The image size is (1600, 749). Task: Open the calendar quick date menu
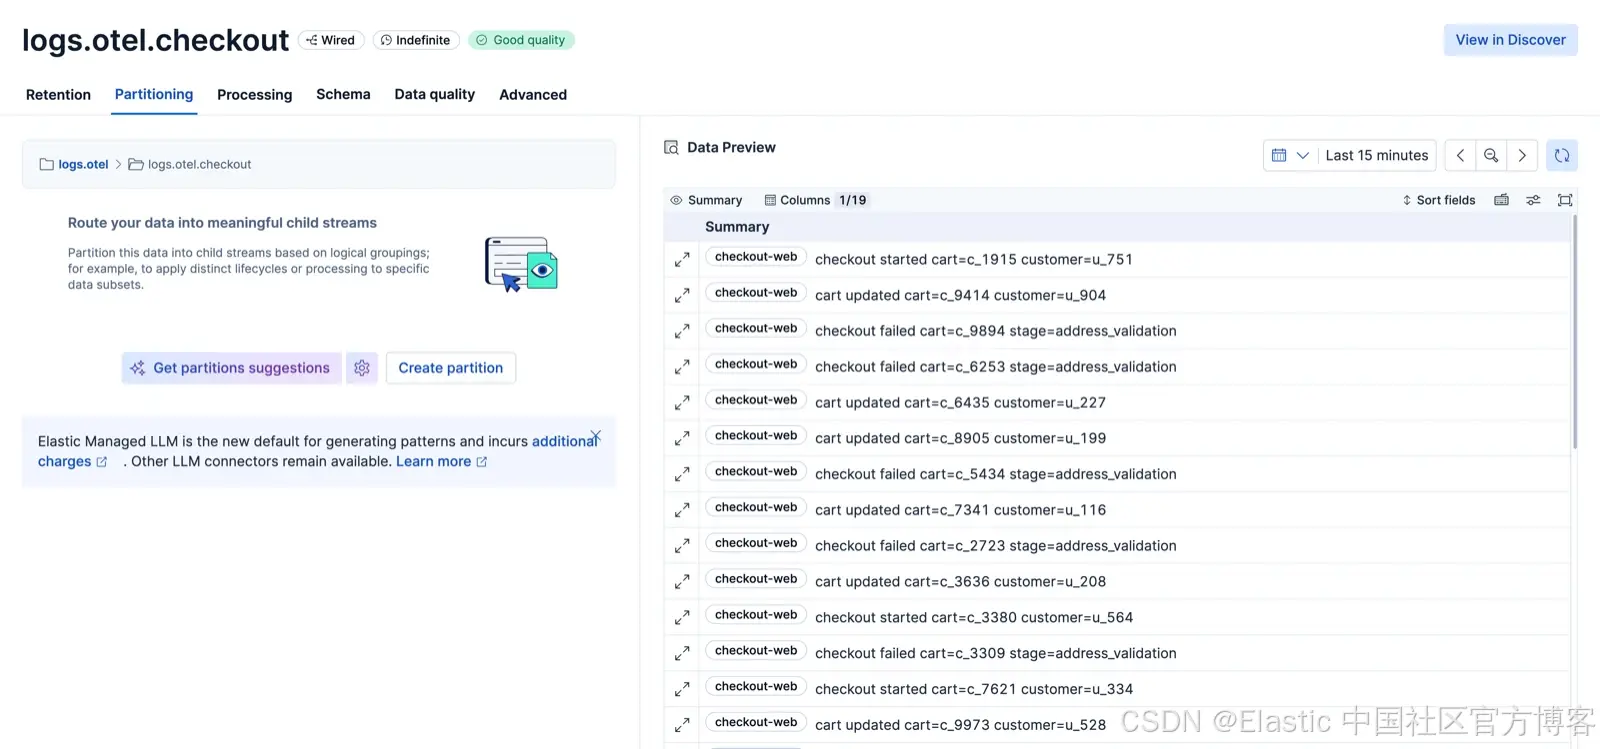(1290, 155)
